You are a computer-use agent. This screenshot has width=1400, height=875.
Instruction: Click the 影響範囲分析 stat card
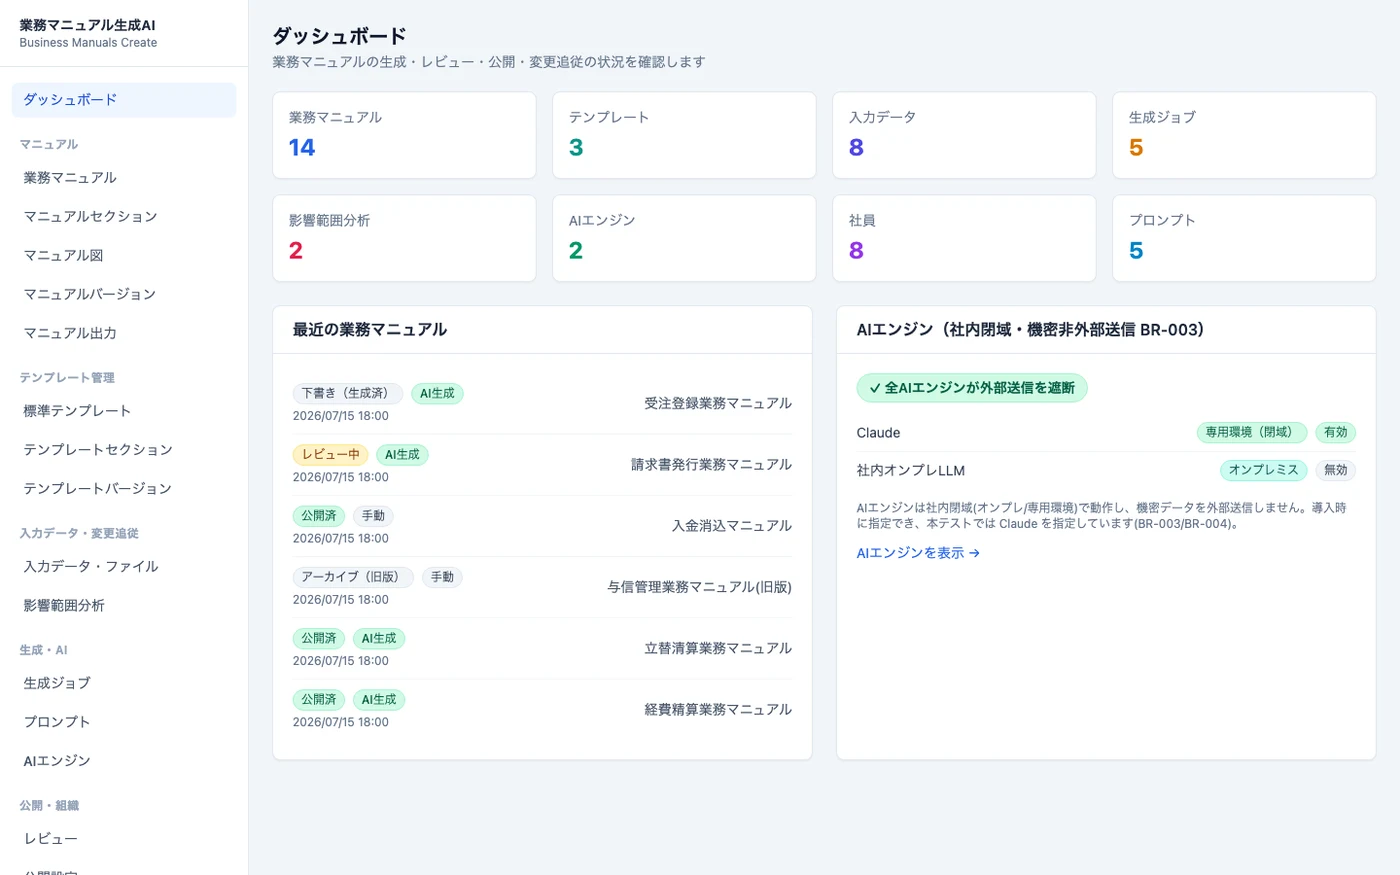[404, 239]
